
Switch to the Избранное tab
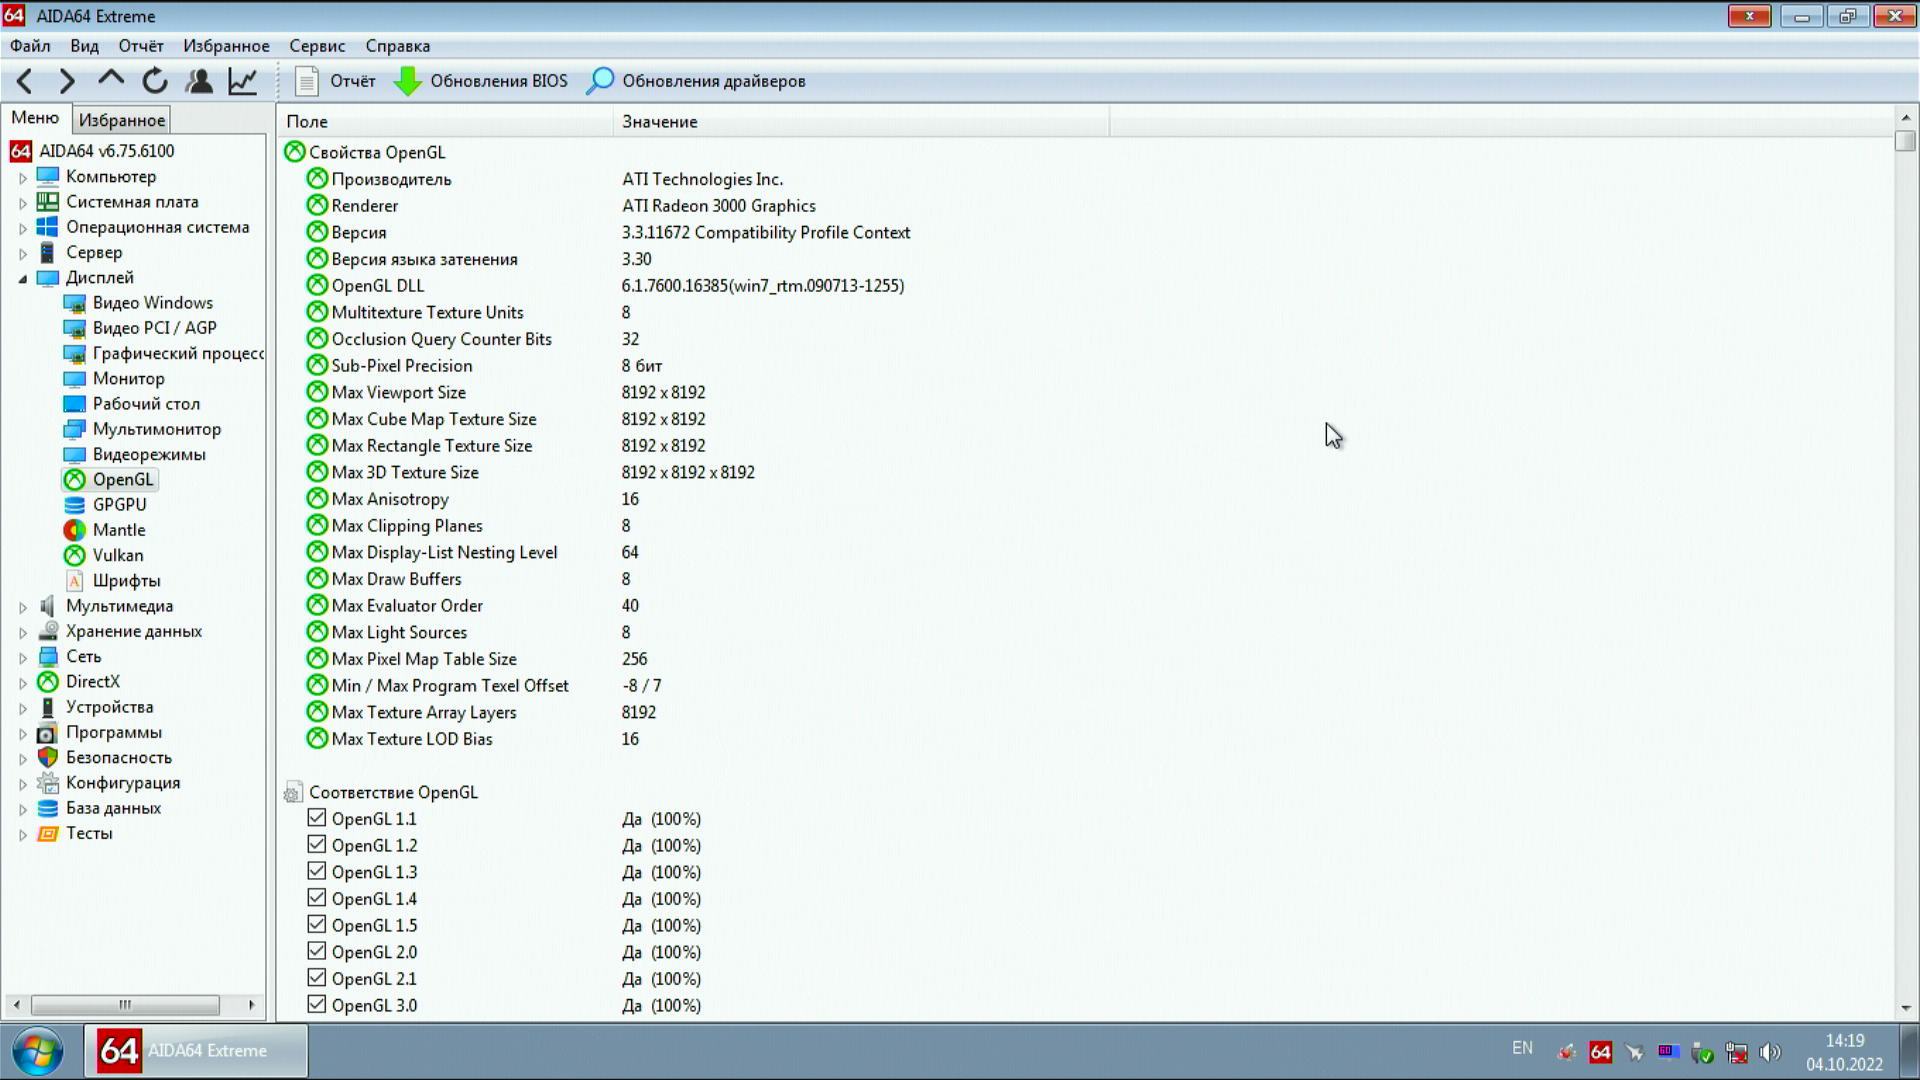point(122,120)
